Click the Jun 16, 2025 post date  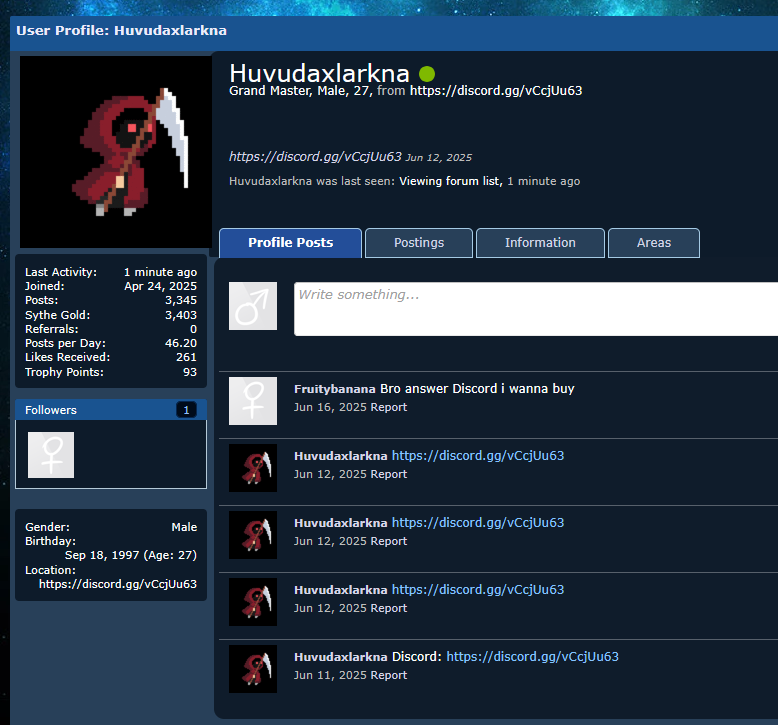(330, 407)
